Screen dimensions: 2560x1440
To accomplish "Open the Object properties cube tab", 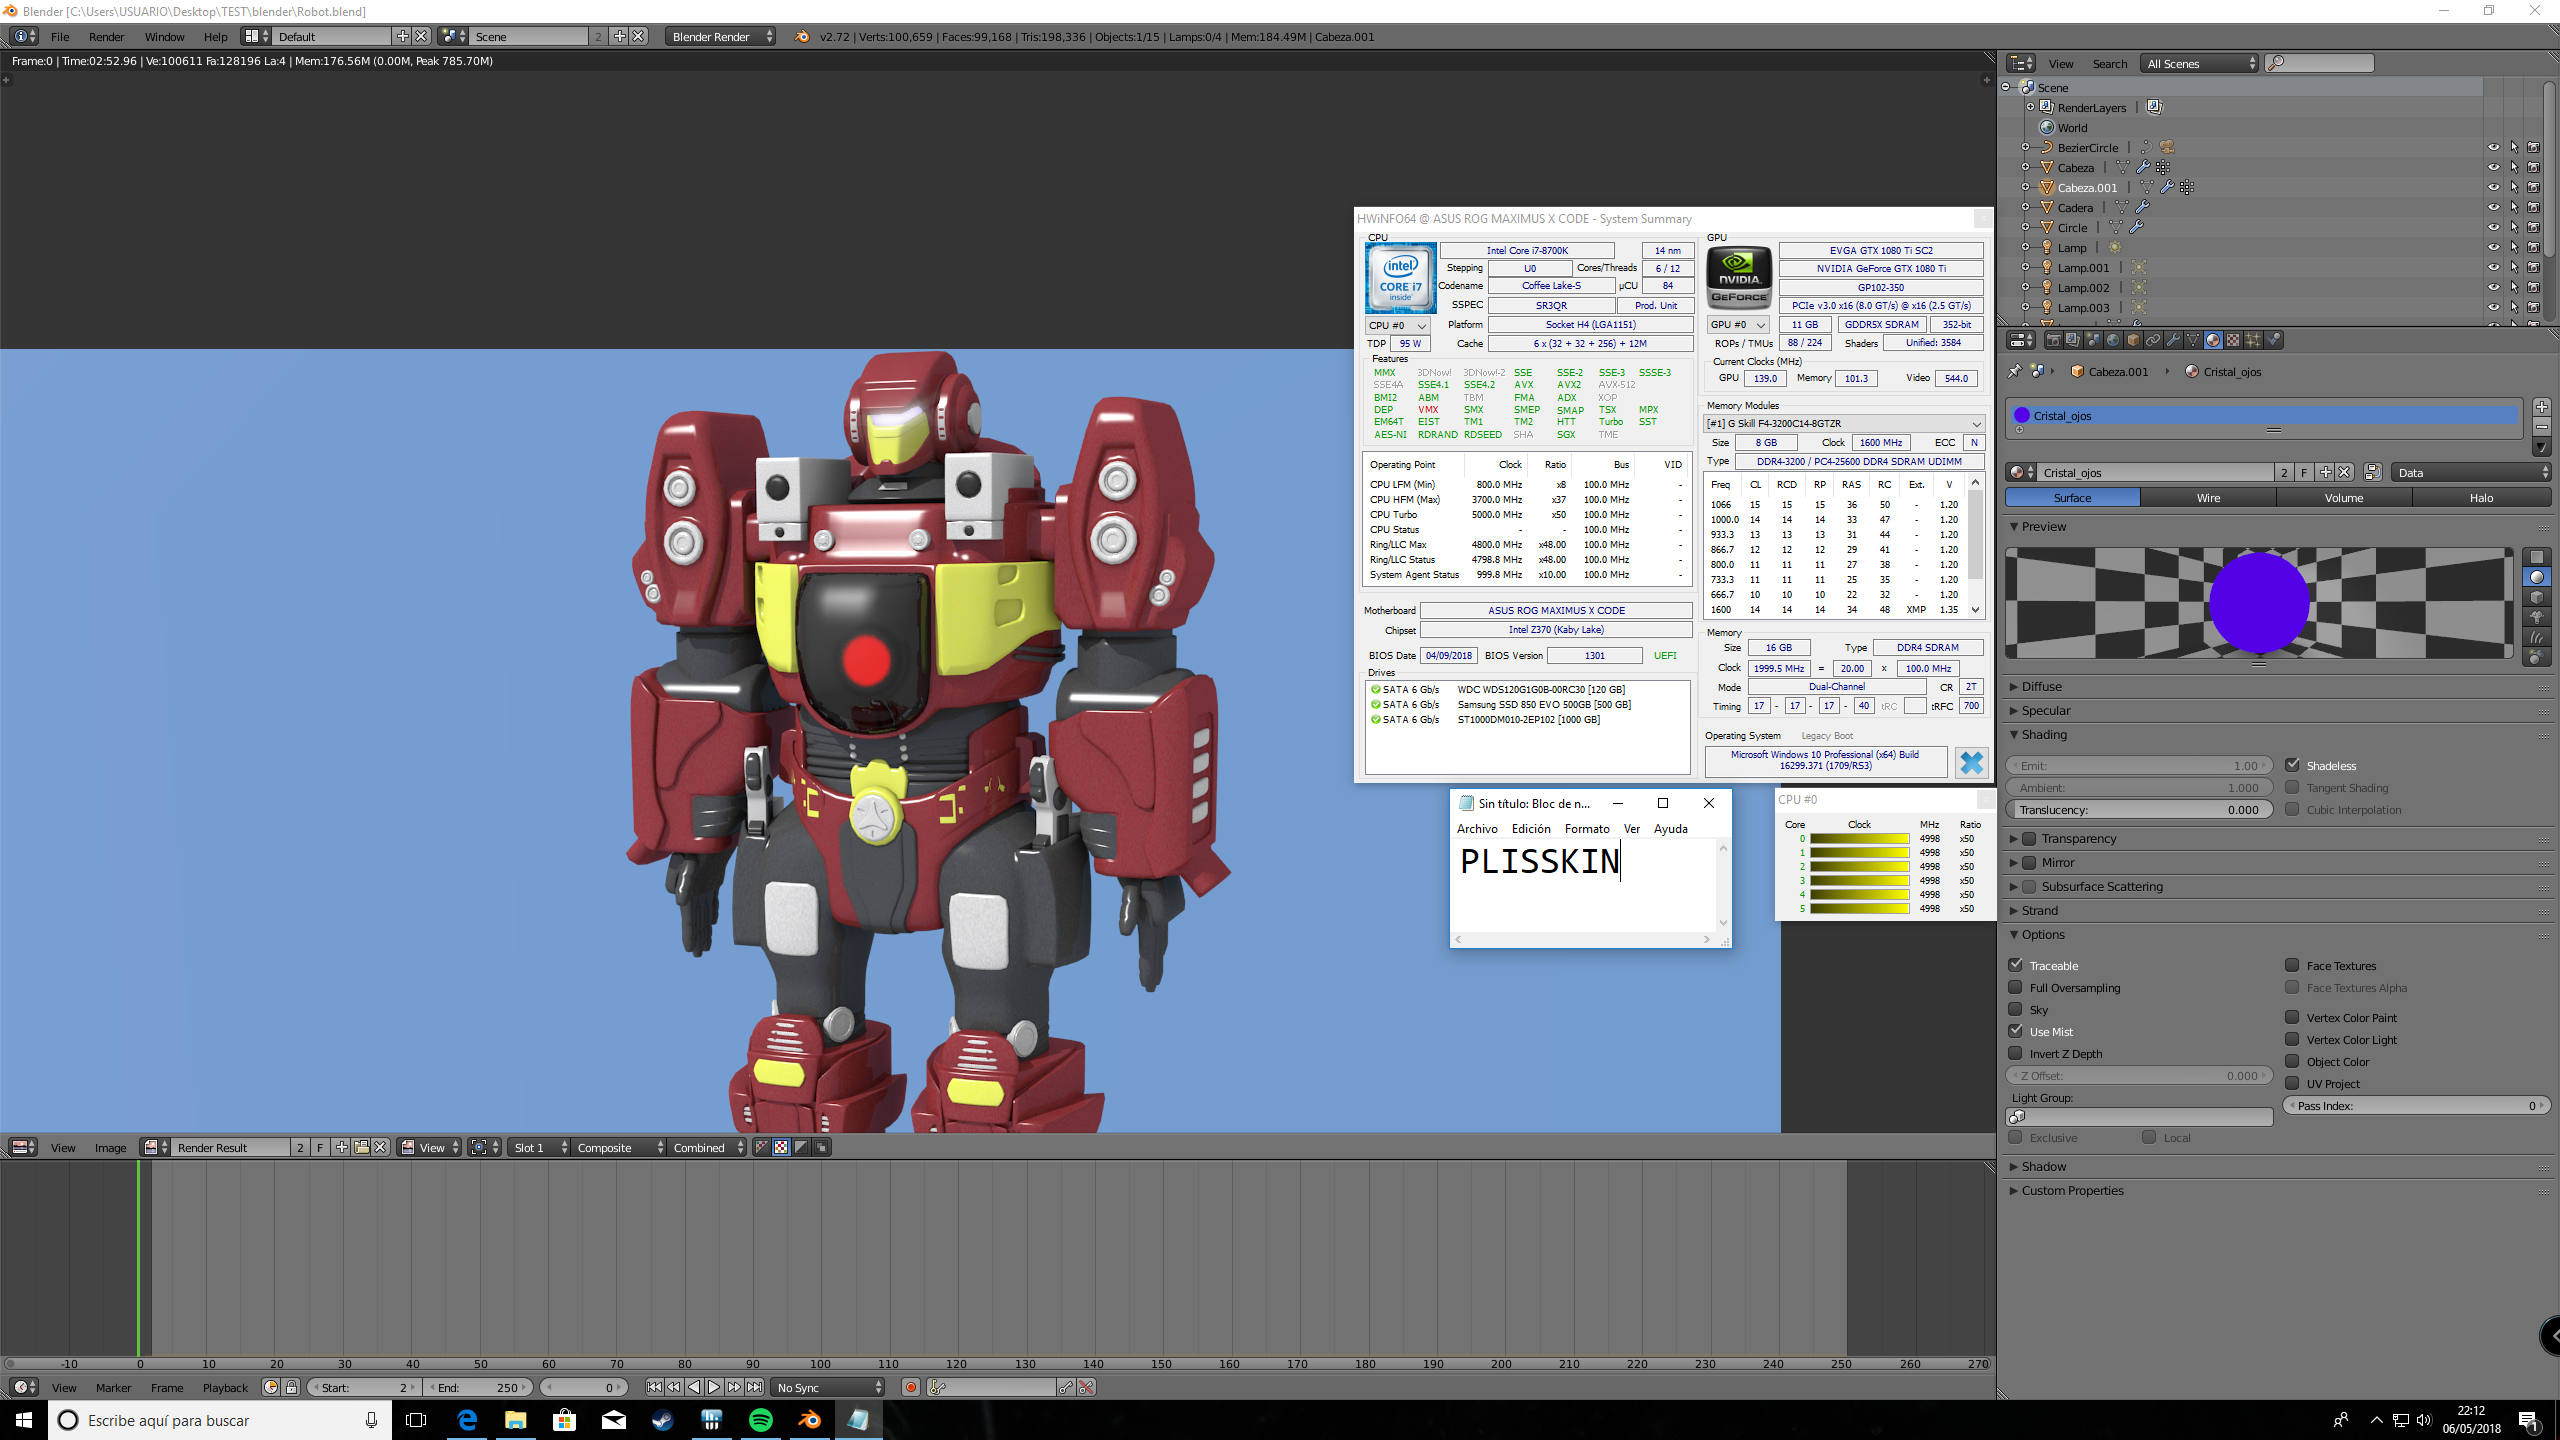I will click(2133, 340).
